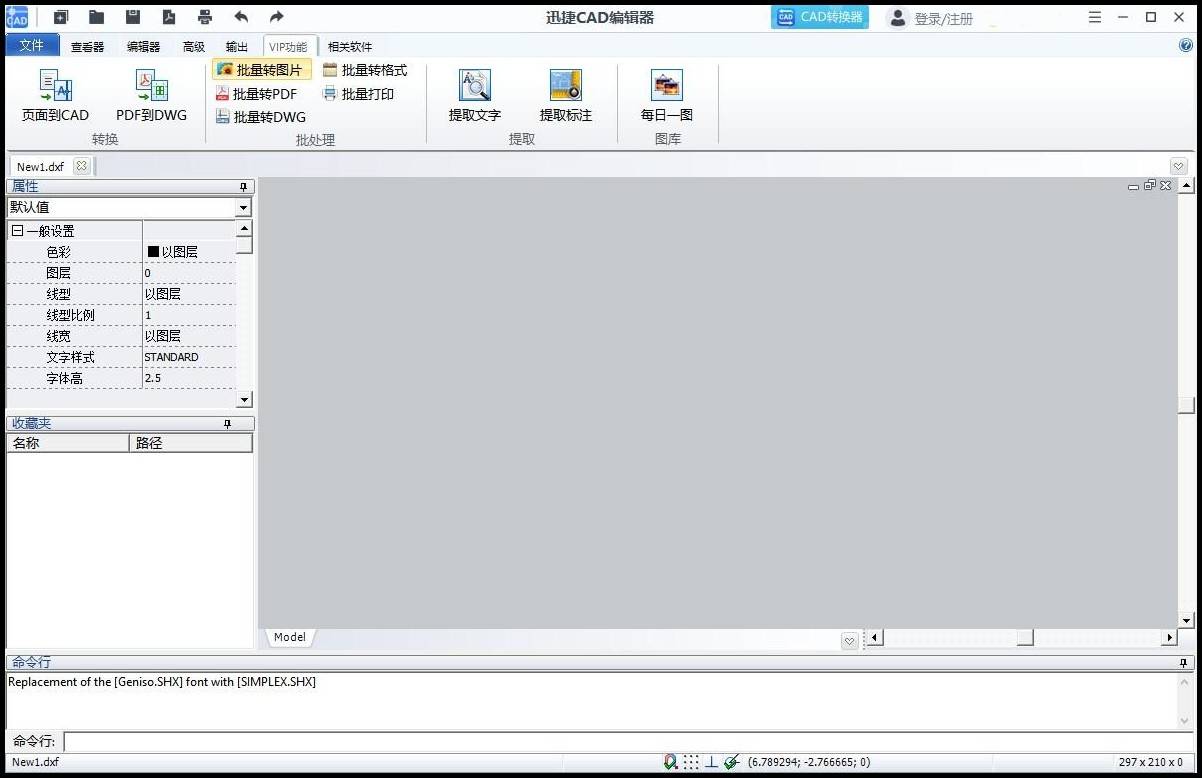Switch to the 编辑器 ribbon tab
Screen dimensions: 1202x778
pyautogui.click(x=142, y=45)
